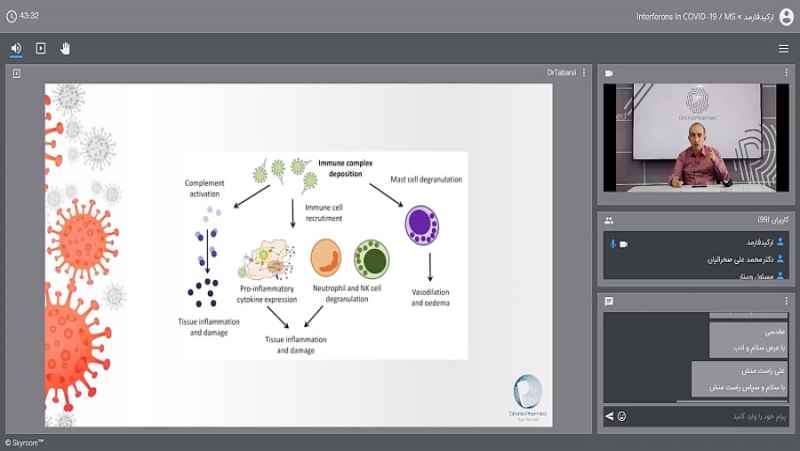800x451 pixels.
Task: Click the user profile avatar icon
Action: coord(787,17)
